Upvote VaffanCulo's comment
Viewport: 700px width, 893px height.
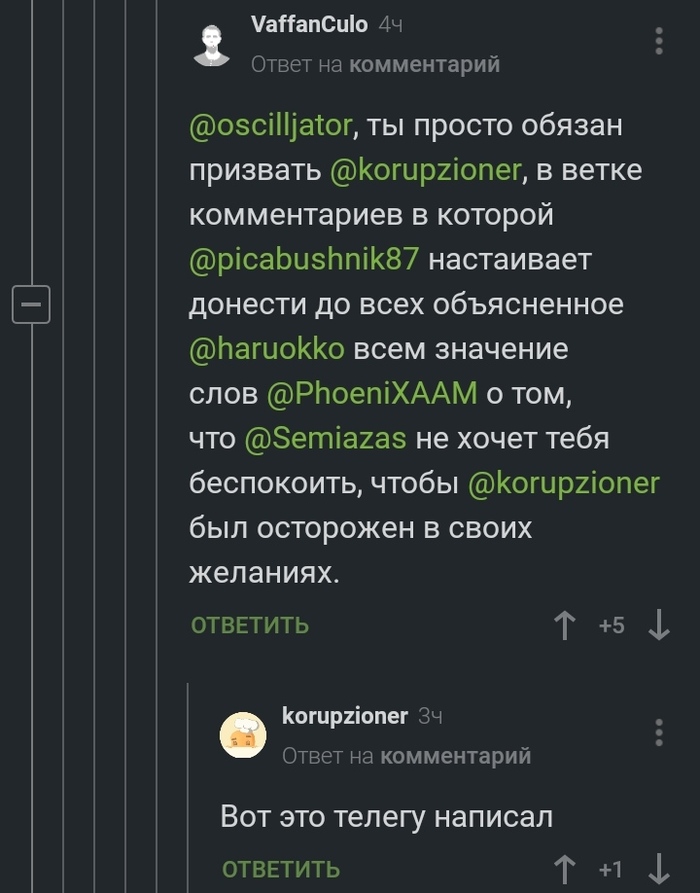(x=565, y=626)
